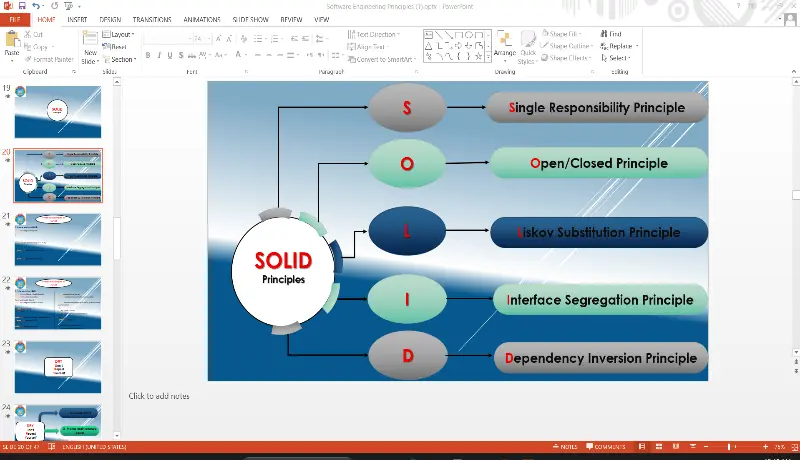This screenshot has height=460, width=800.
Task: Click the Reset slide command
Action: click(x=114, y=46)
